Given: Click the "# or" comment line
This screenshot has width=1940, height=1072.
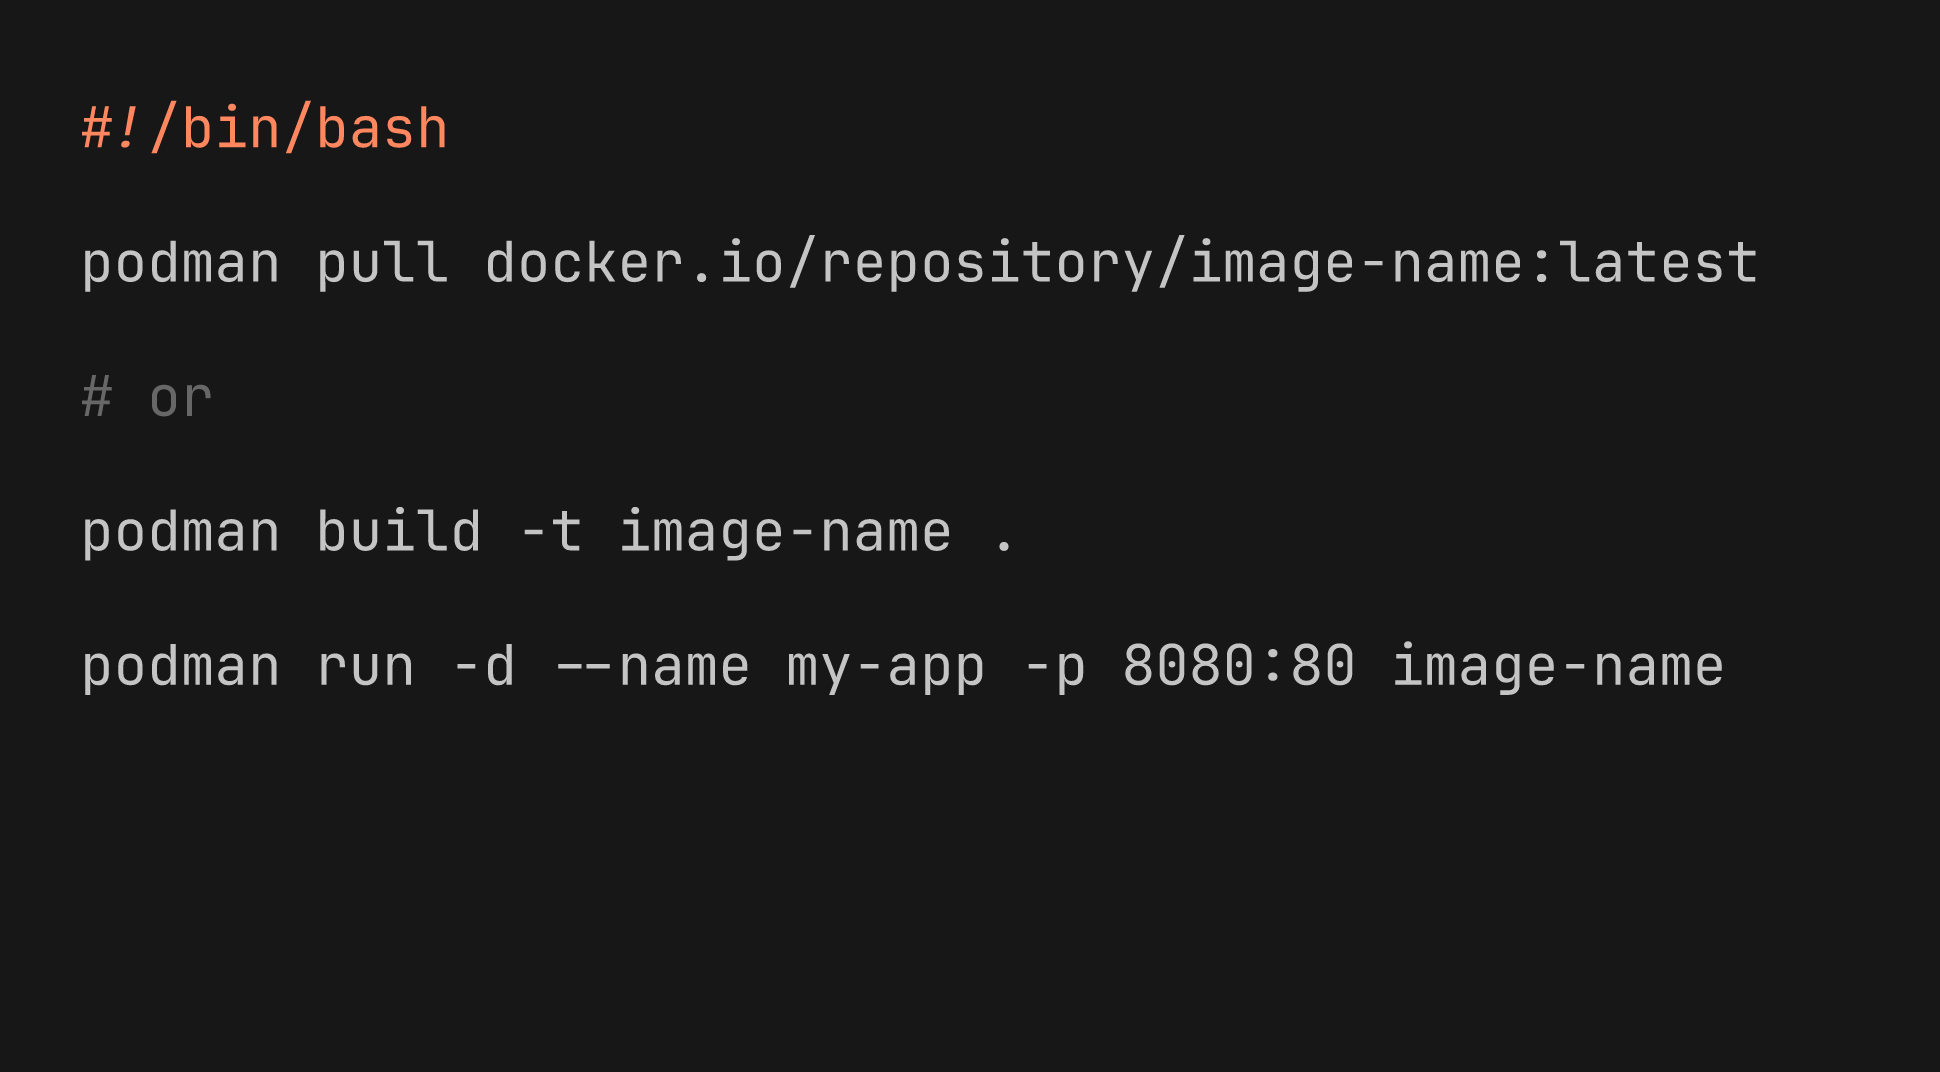Looking at the screenshot, I should click(147, 399).
